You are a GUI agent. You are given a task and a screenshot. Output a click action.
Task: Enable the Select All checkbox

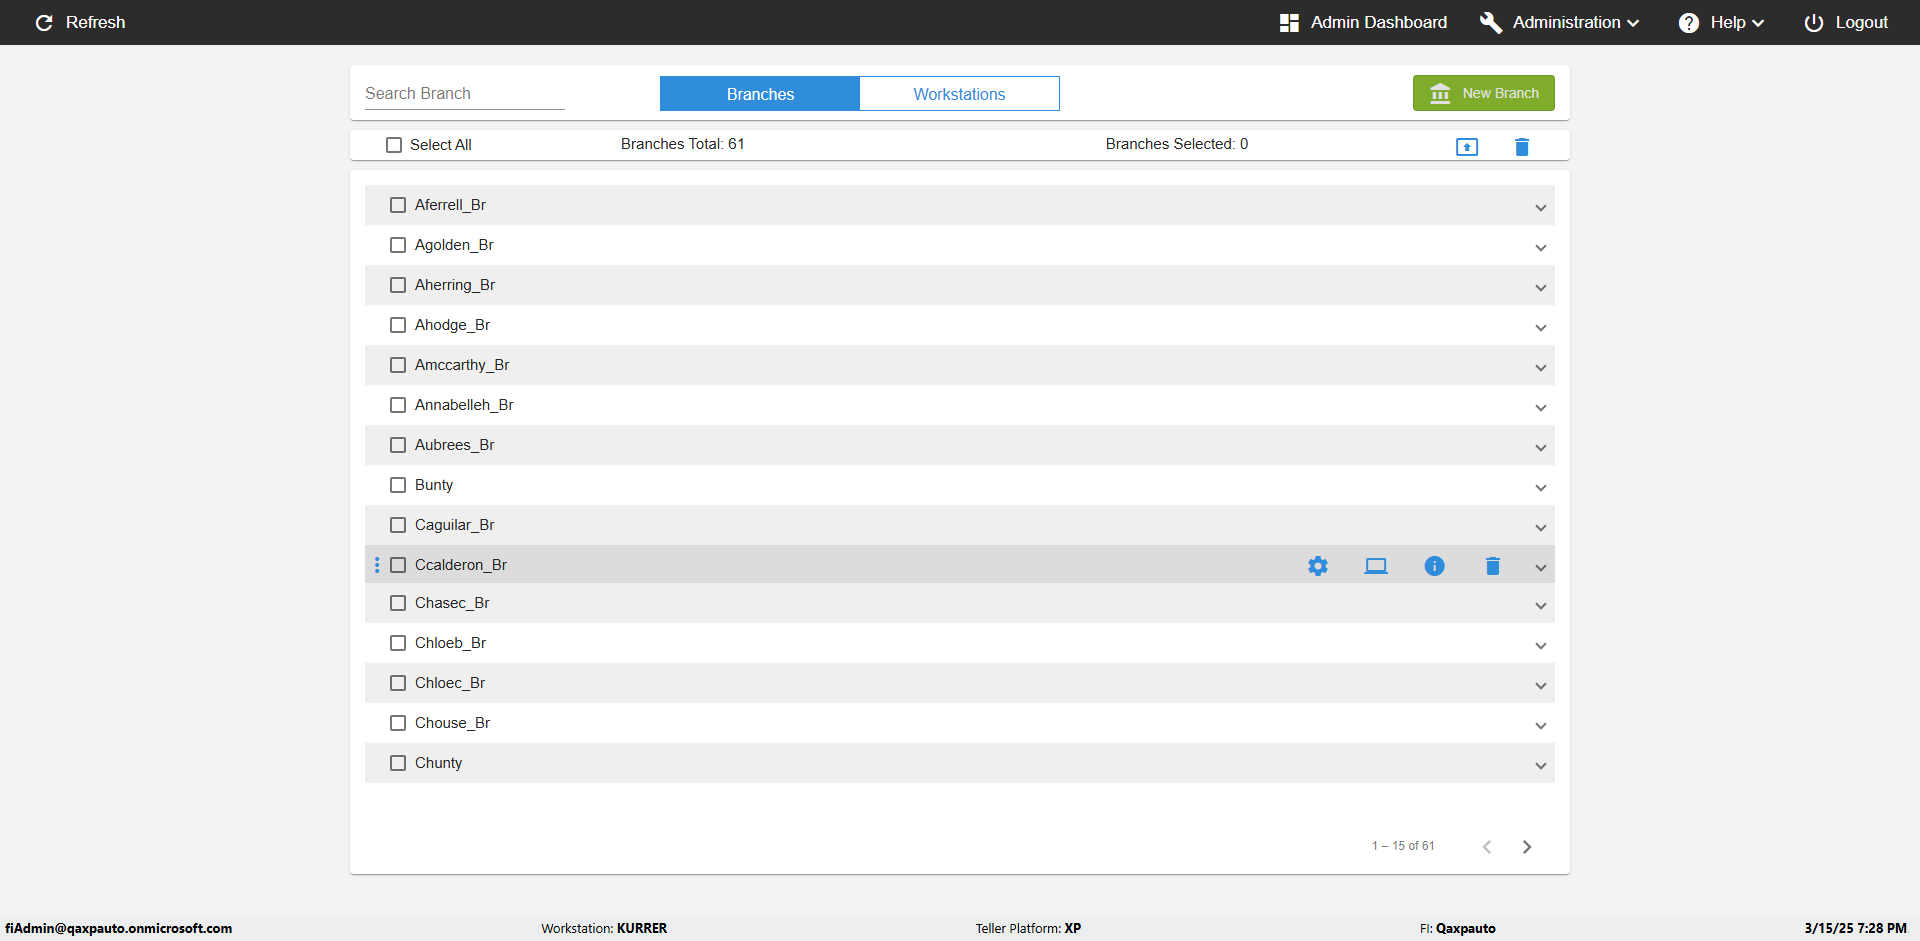(394, 145)
